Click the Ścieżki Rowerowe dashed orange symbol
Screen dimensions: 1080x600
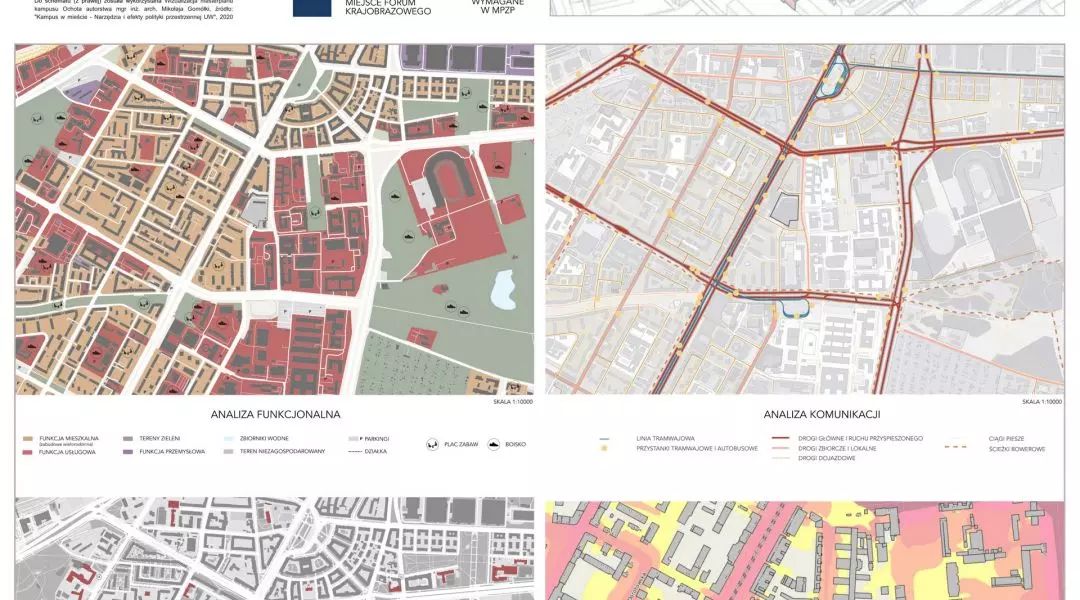click(955, 446)
